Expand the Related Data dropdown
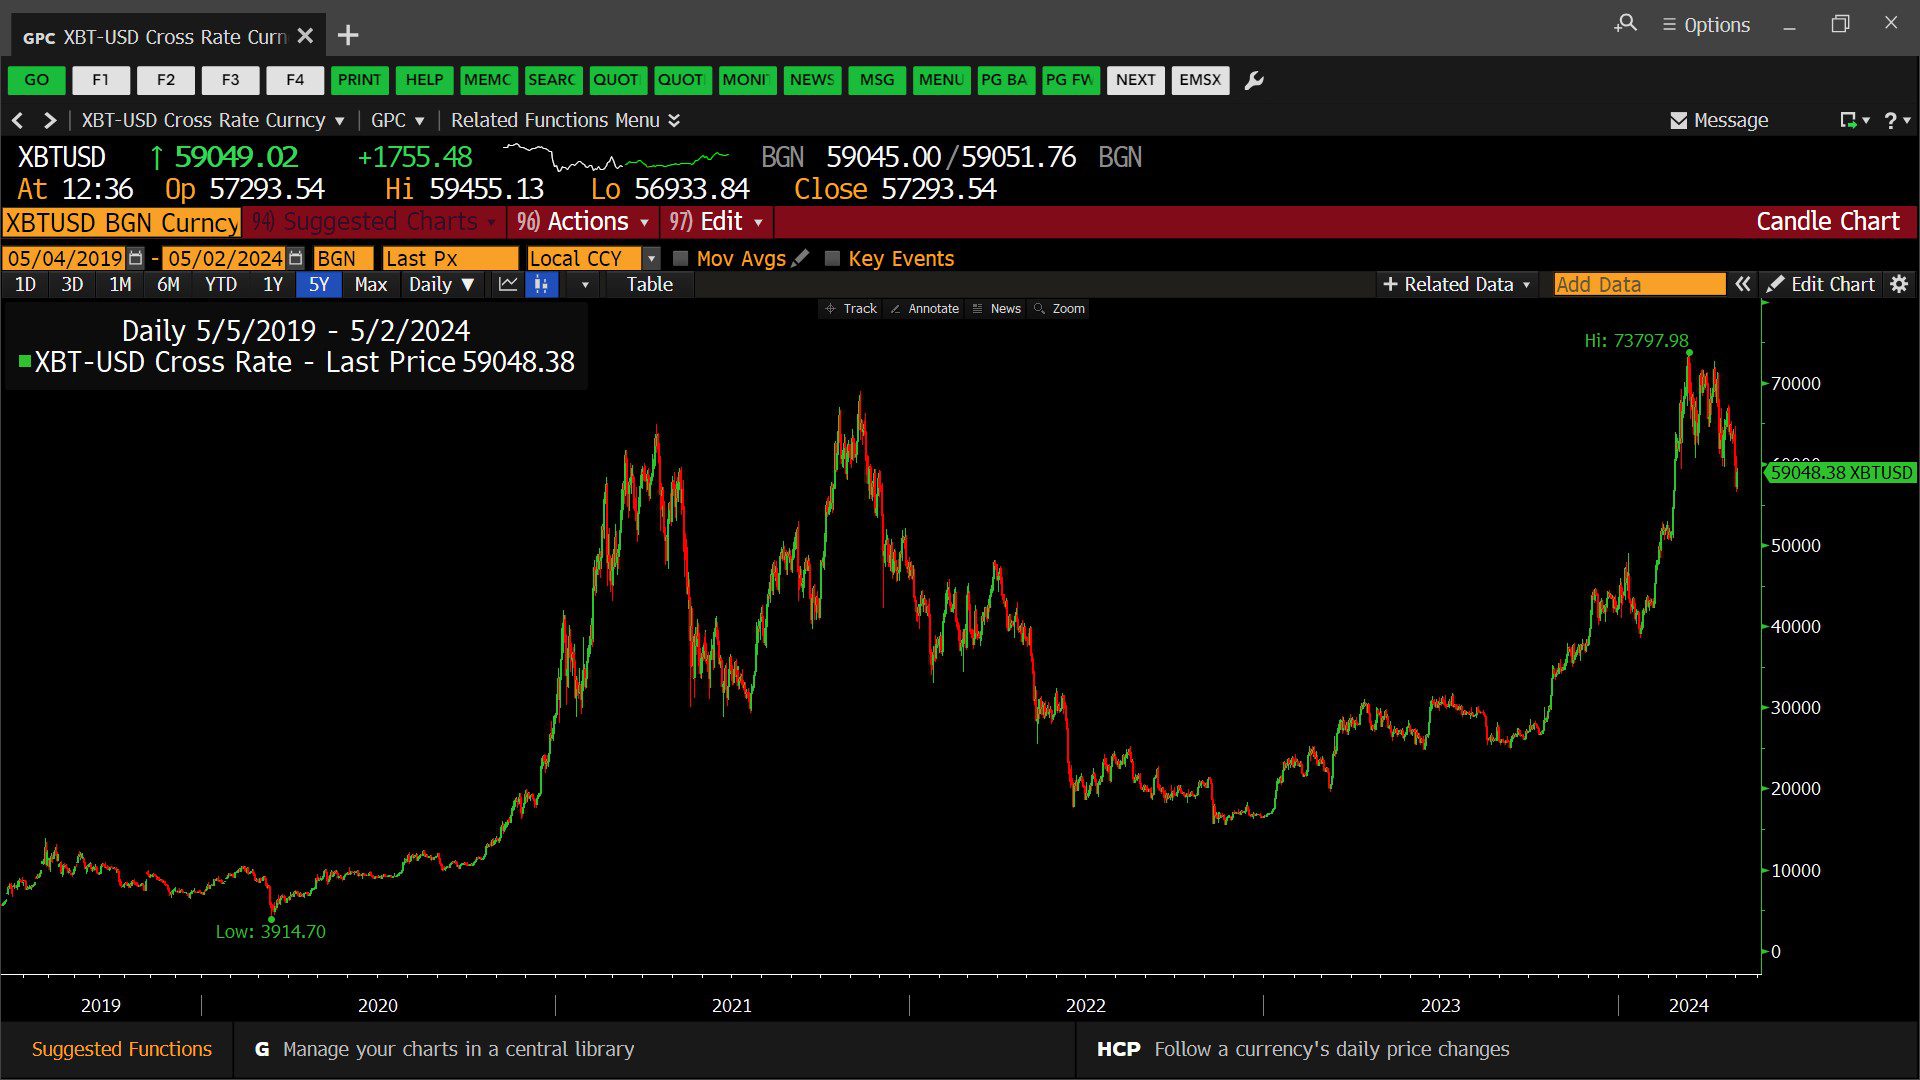Image resolution: width=1920 pixels, height=1080 pixels. click(x=1456, y=284)
